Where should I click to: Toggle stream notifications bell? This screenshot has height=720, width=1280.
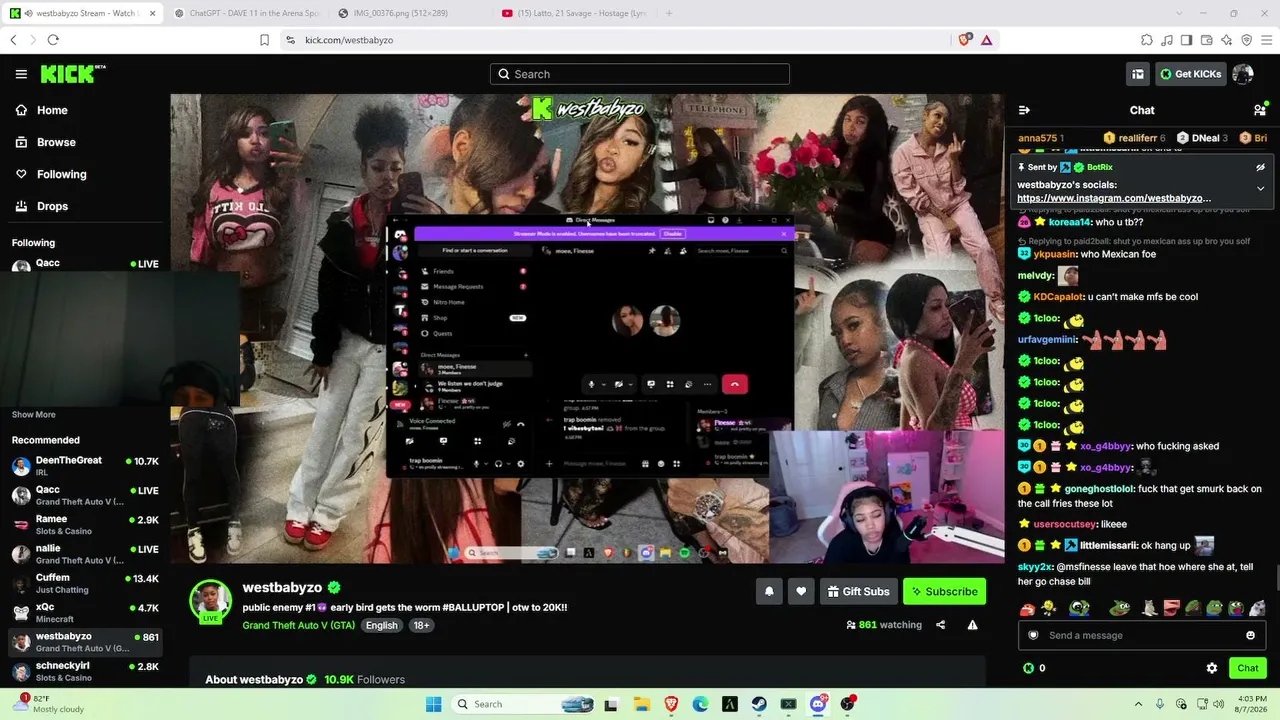click(769, 591)
